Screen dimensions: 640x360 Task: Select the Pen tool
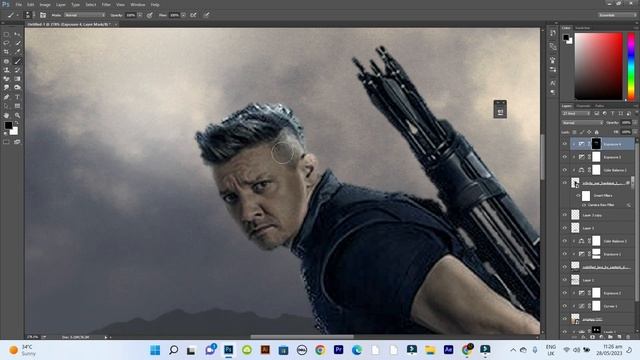[7, 97]
